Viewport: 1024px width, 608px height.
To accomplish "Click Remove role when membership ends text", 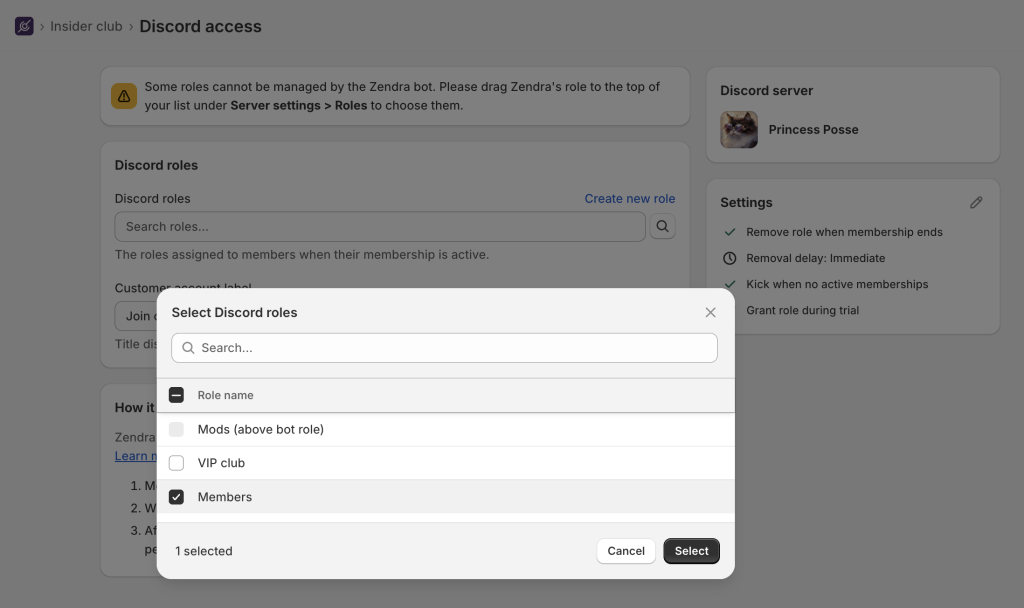I will pos(844,232).
